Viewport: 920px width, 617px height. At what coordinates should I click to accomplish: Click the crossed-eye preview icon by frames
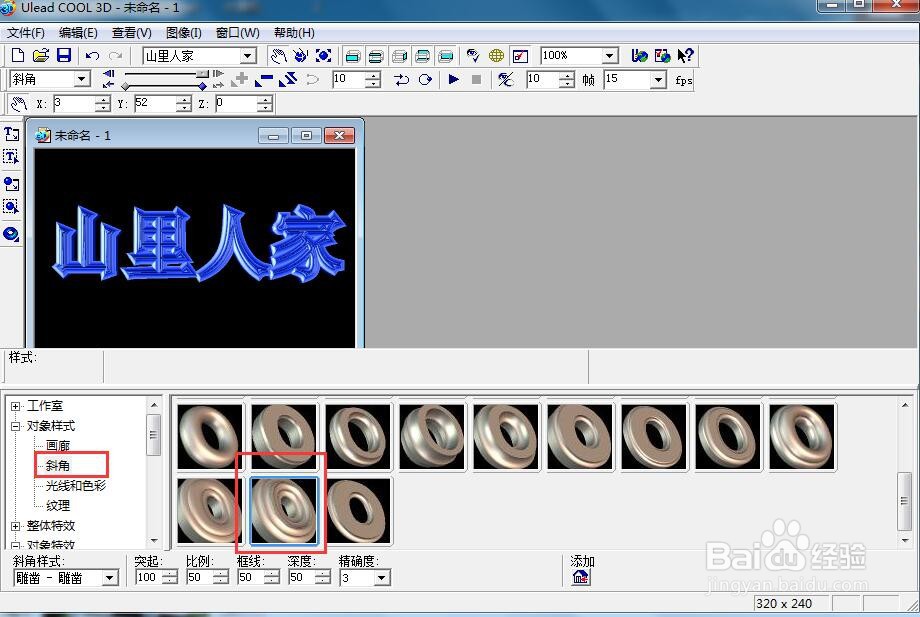point(505,79)
